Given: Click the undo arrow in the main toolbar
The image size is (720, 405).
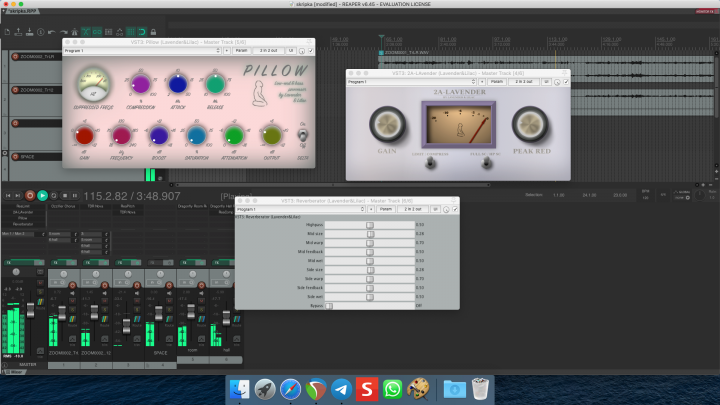Looking at the screenshot, I should click(x=51, y=32).
